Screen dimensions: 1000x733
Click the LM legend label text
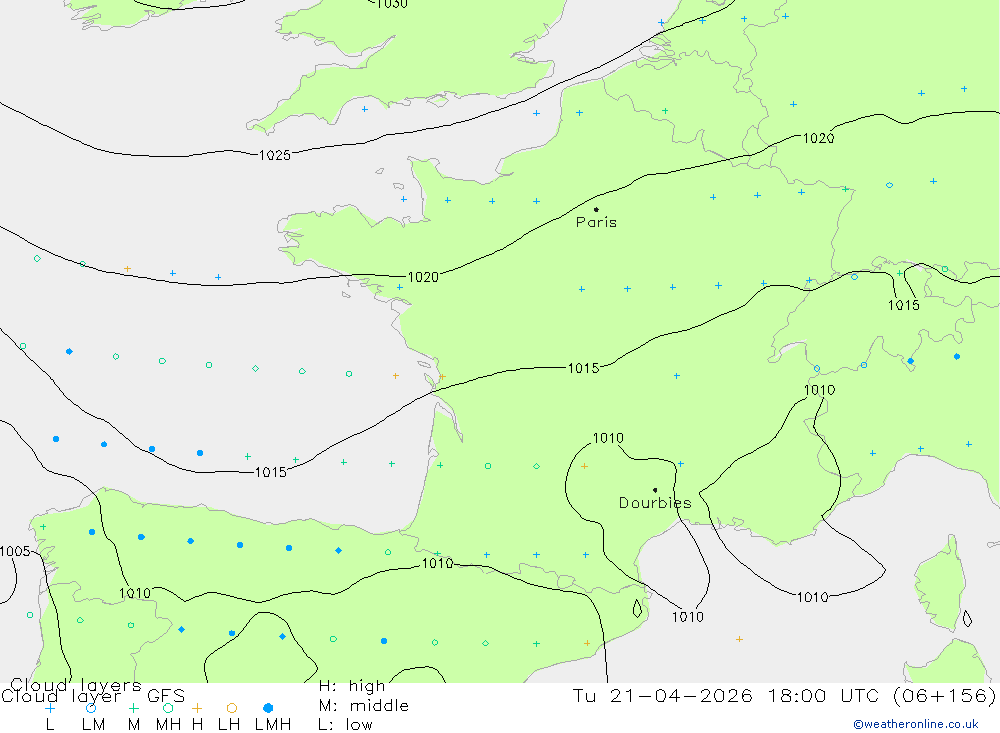click(93, 725)
